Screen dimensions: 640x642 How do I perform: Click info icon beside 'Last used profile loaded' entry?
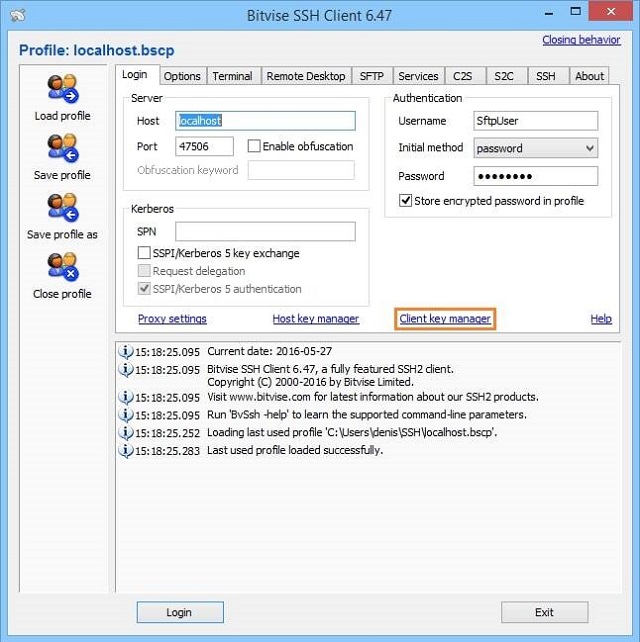coord(126,450)
